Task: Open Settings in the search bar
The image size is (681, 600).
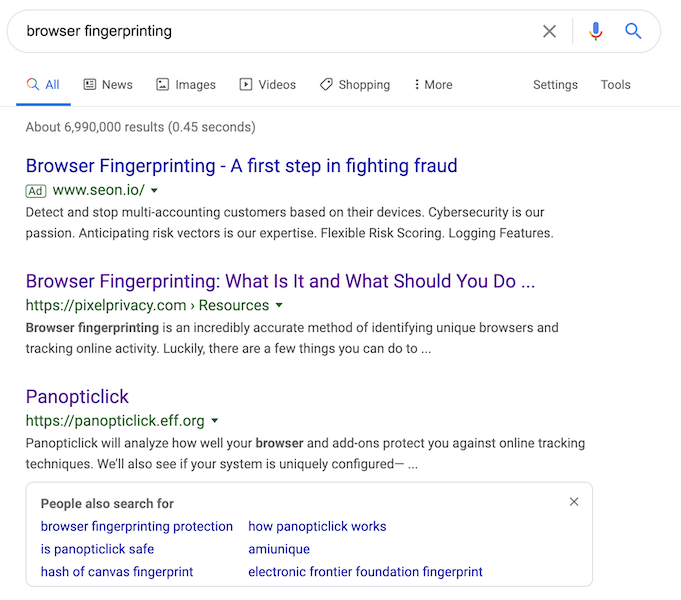Action: (x=555, y=85)
